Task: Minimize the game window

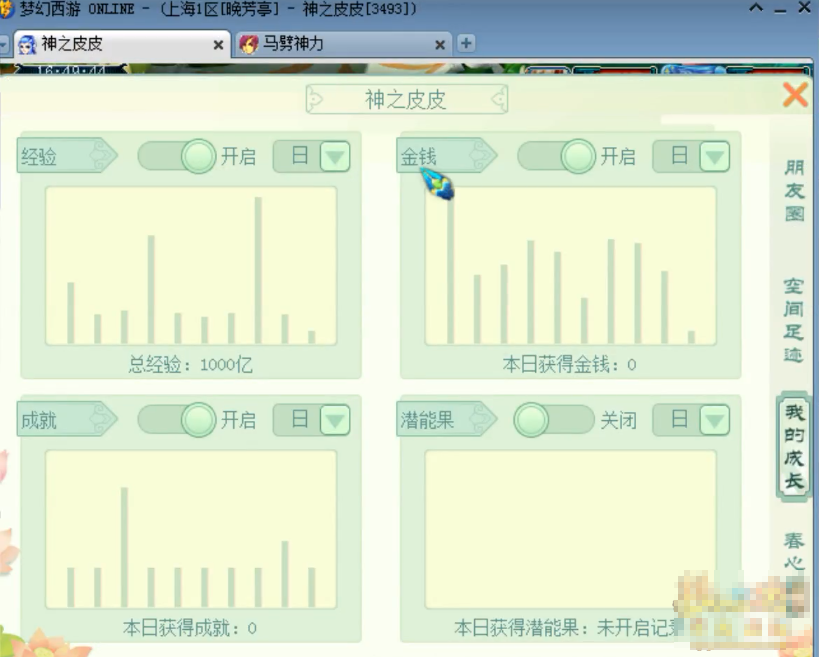Action: [780, 10]
